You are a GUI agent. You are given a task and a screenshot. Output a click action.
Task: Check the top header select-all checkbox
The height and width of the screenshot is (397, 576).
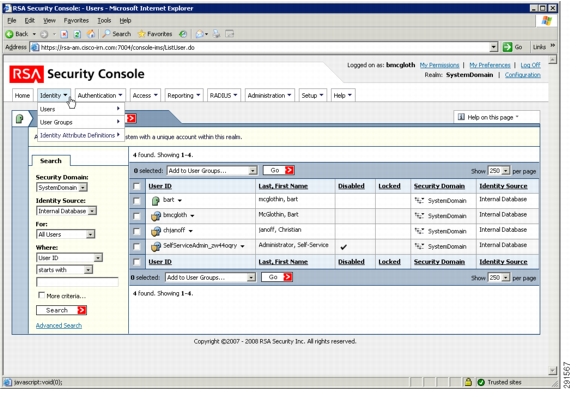pos(137,186)
